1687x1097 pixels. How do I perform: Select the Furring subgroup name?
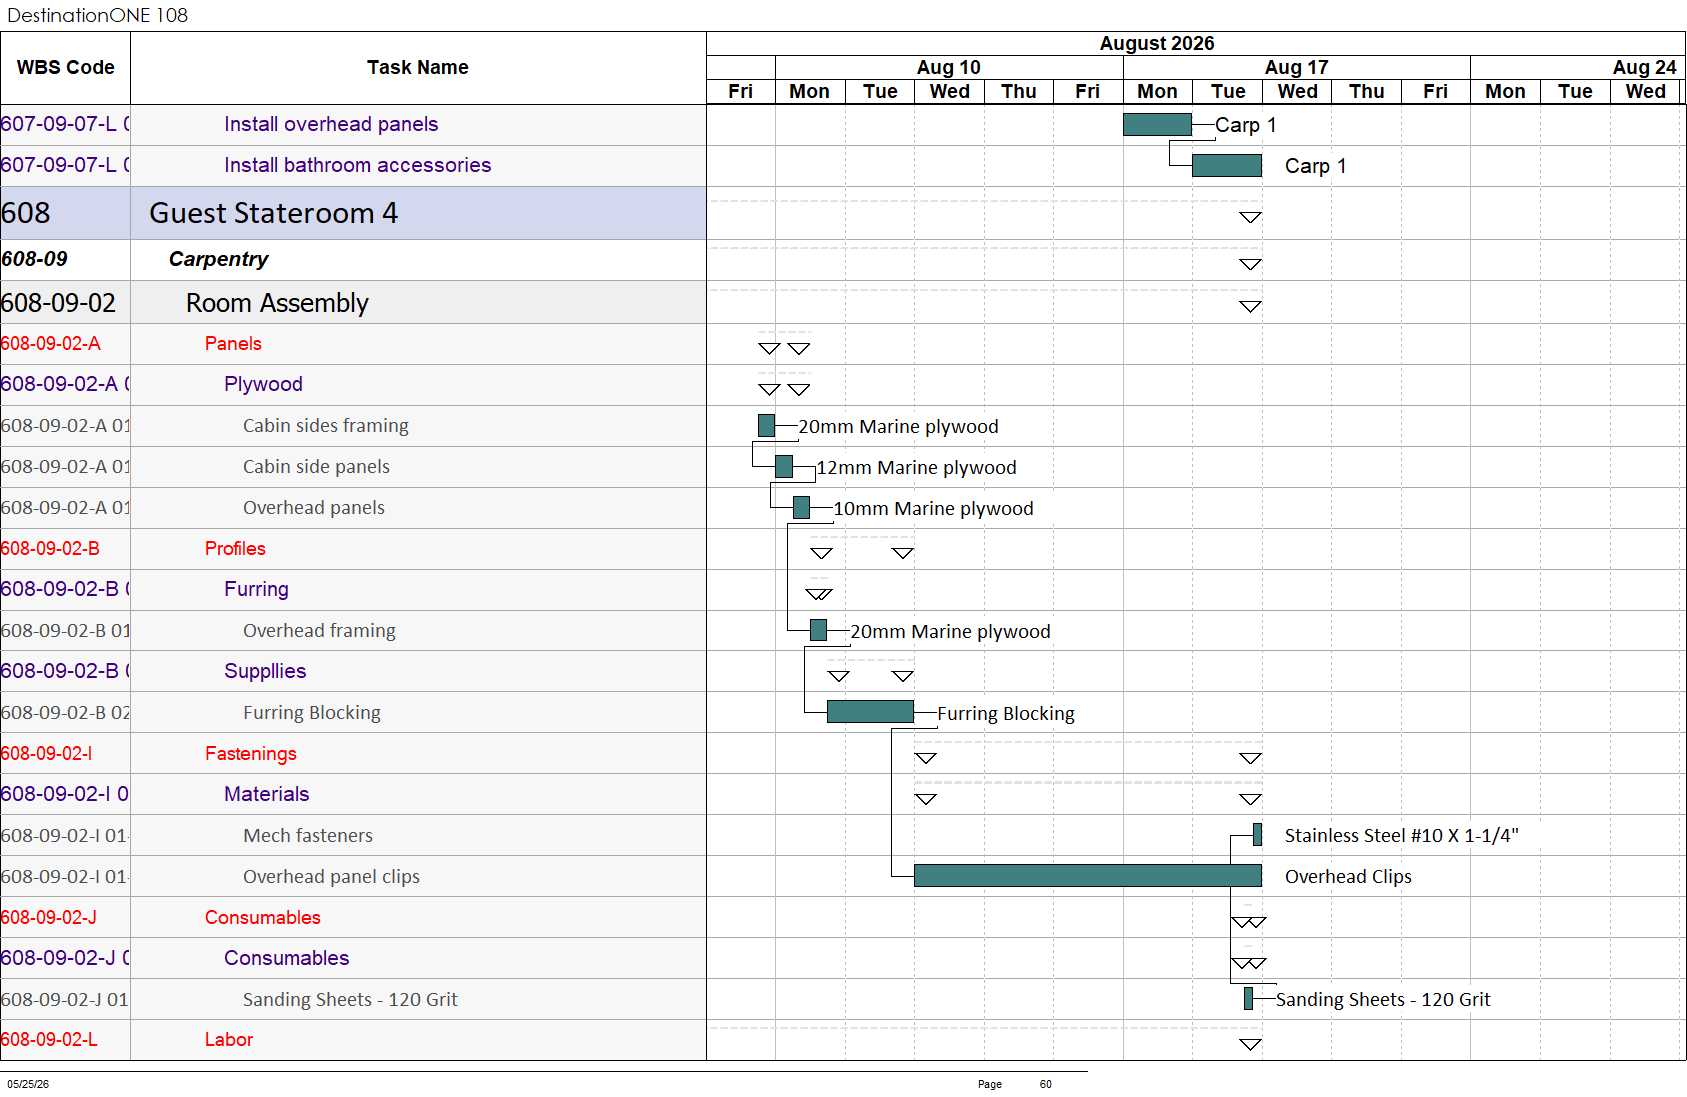pos(256,589)
